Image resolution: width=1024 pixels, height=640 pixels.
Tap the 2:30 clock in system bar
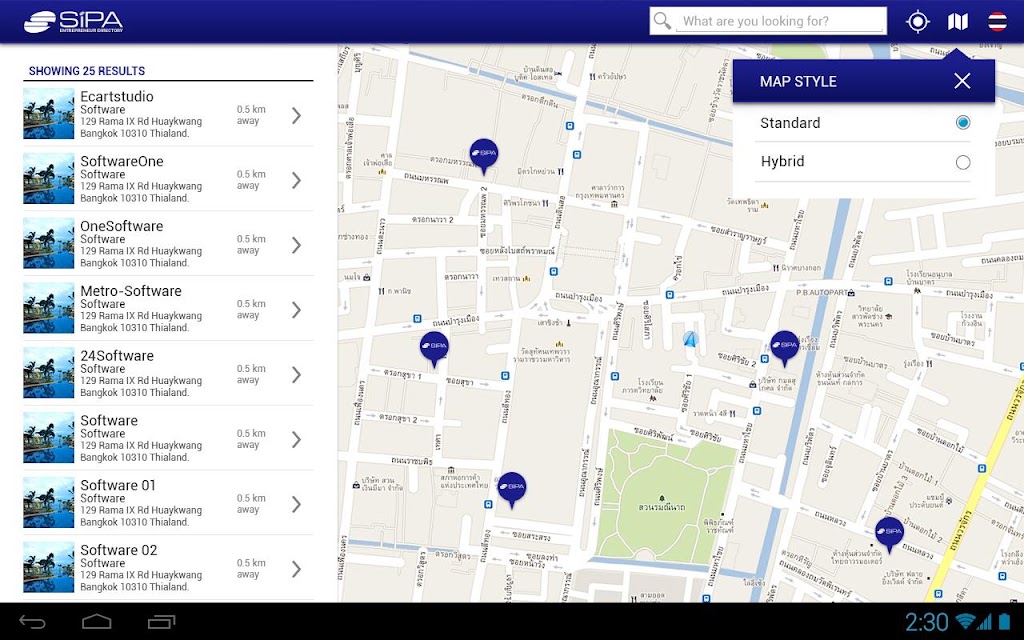click(927, 622)
